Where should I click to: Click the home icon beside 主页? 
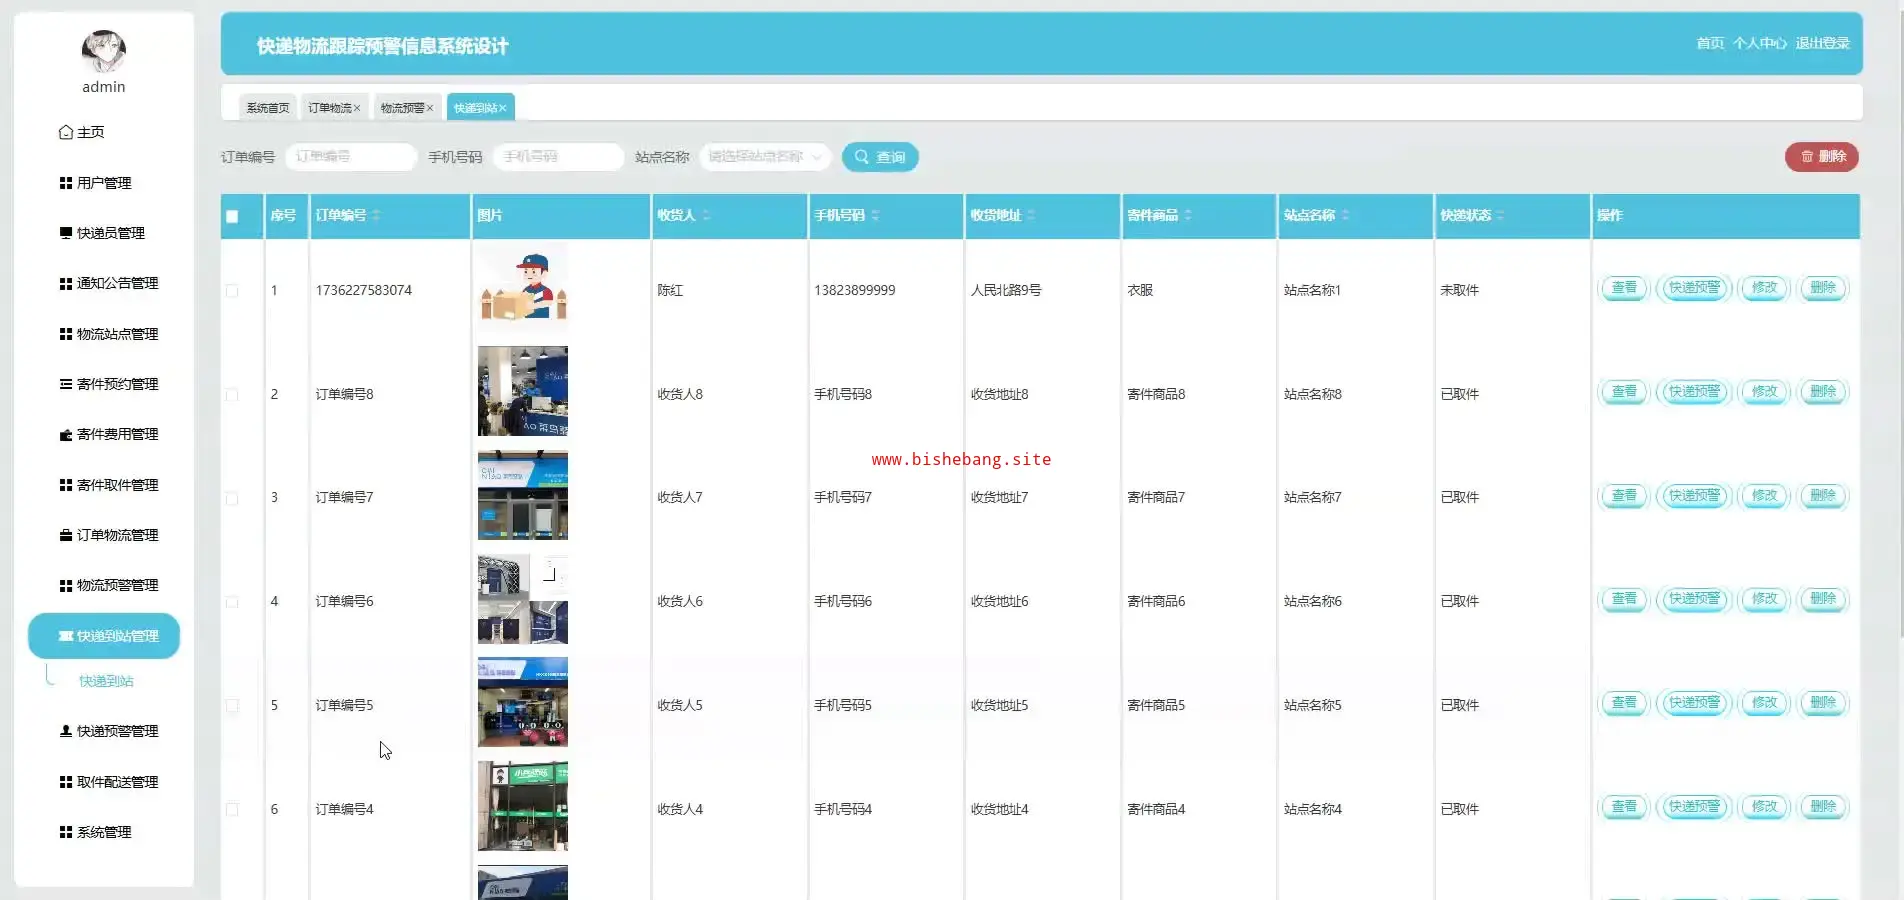(66, 132)
